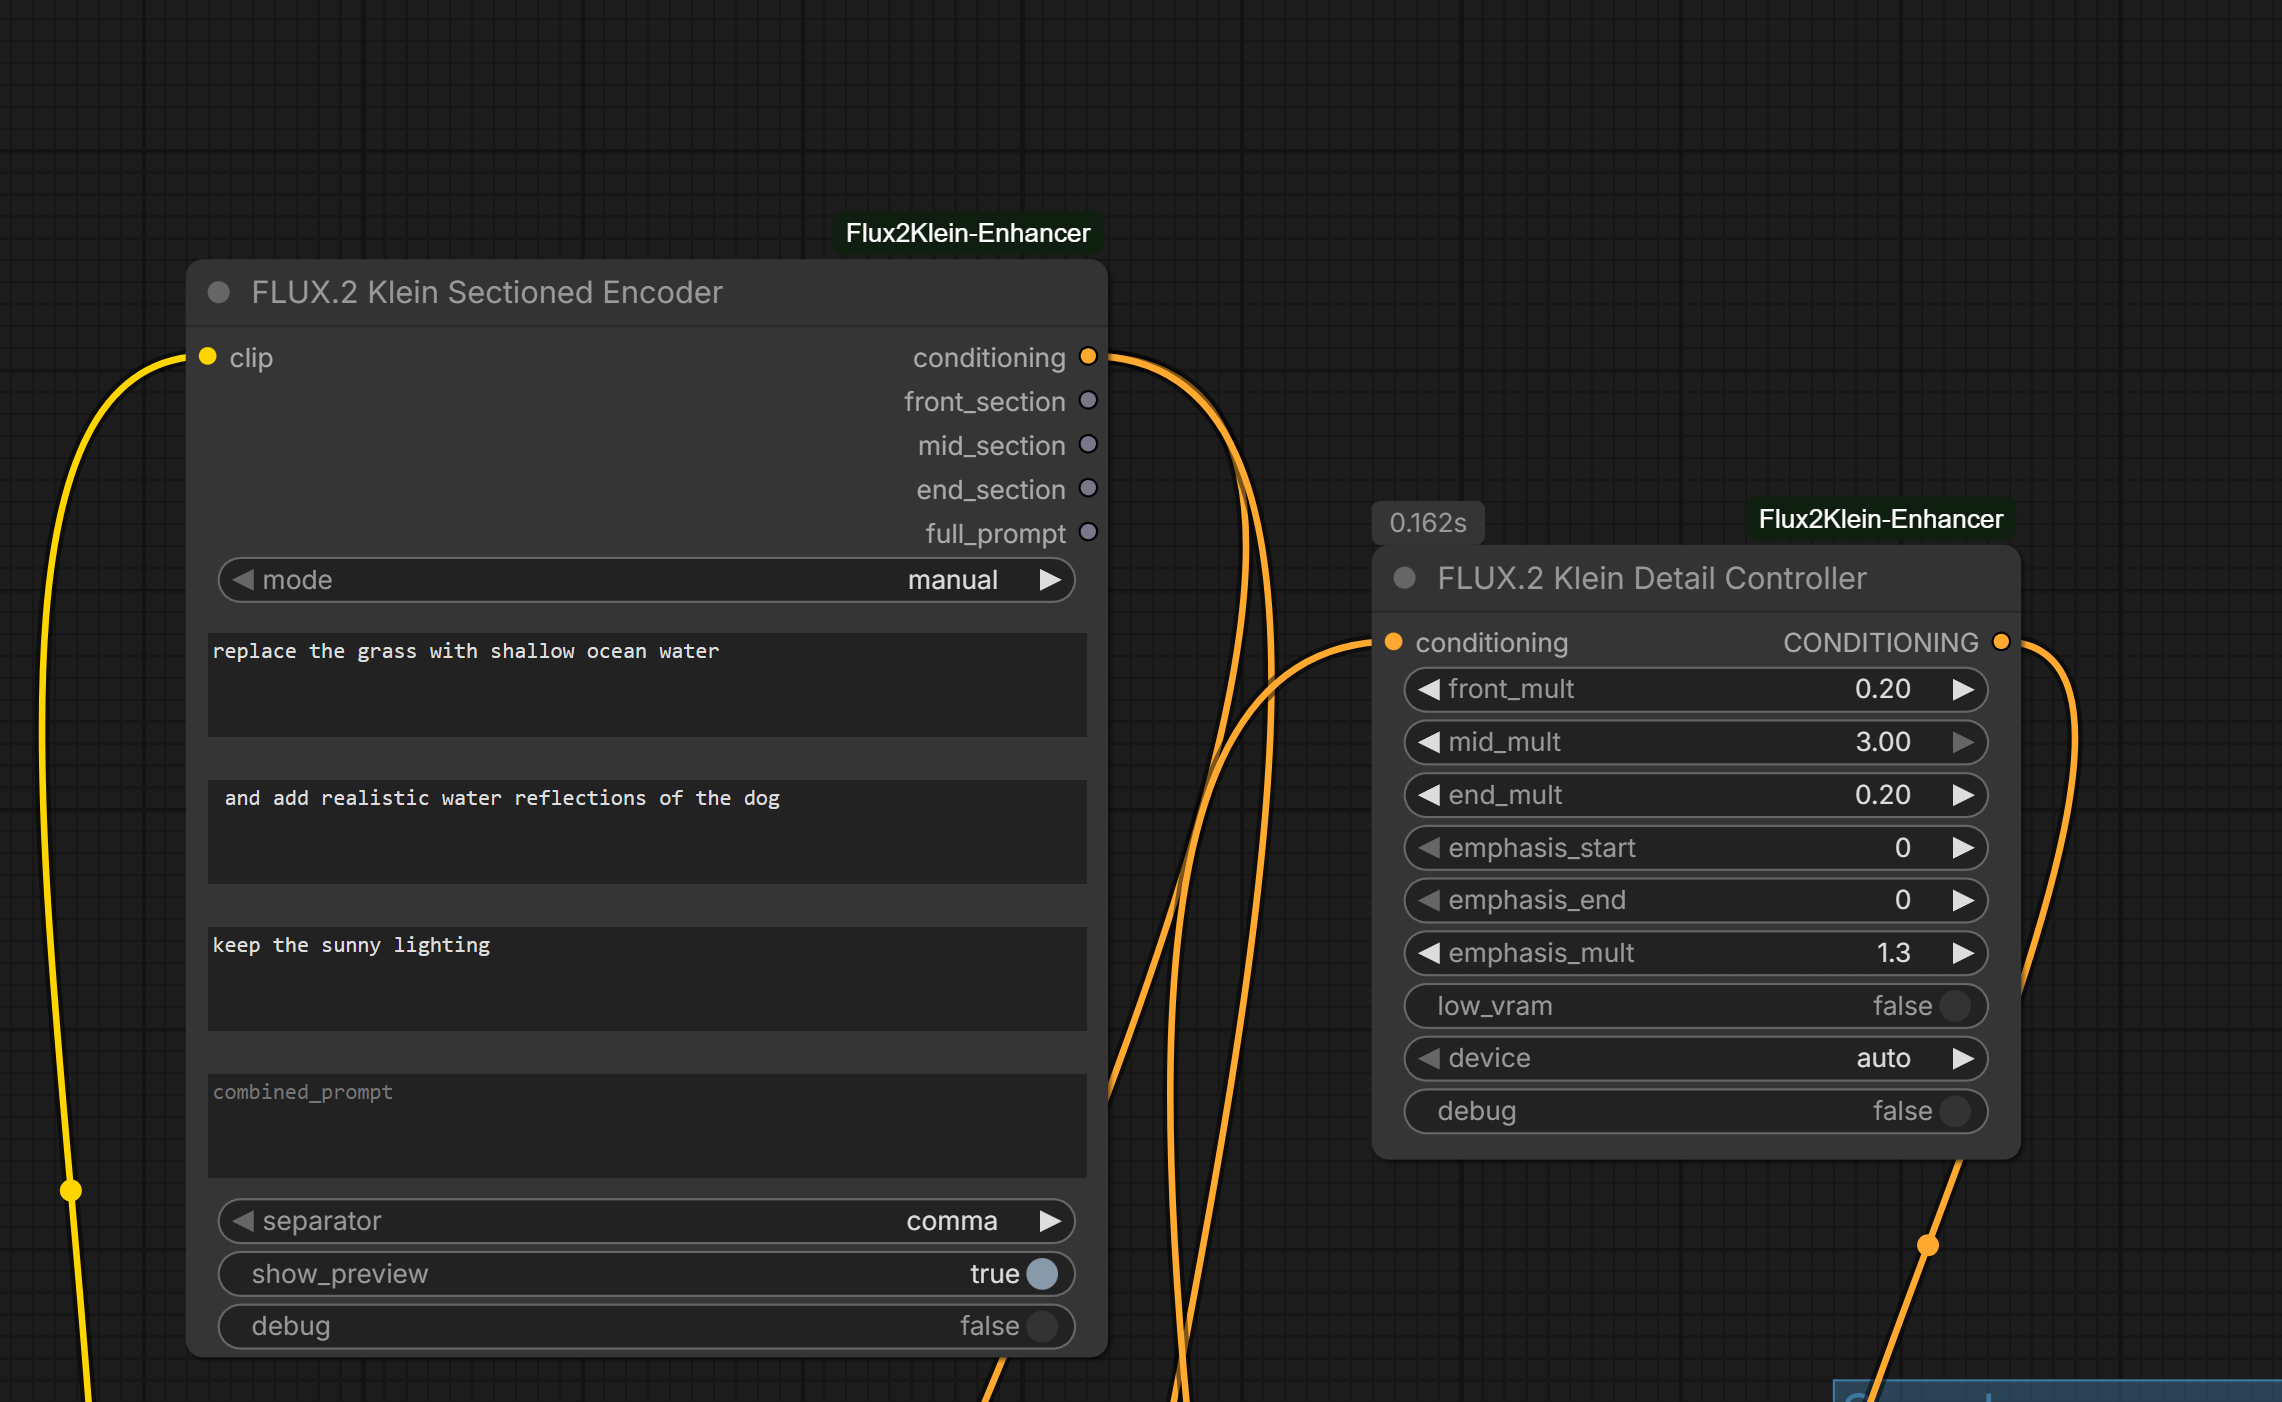
Task: Click the mid_mult value 3.00
Action: click(1882, 742)
